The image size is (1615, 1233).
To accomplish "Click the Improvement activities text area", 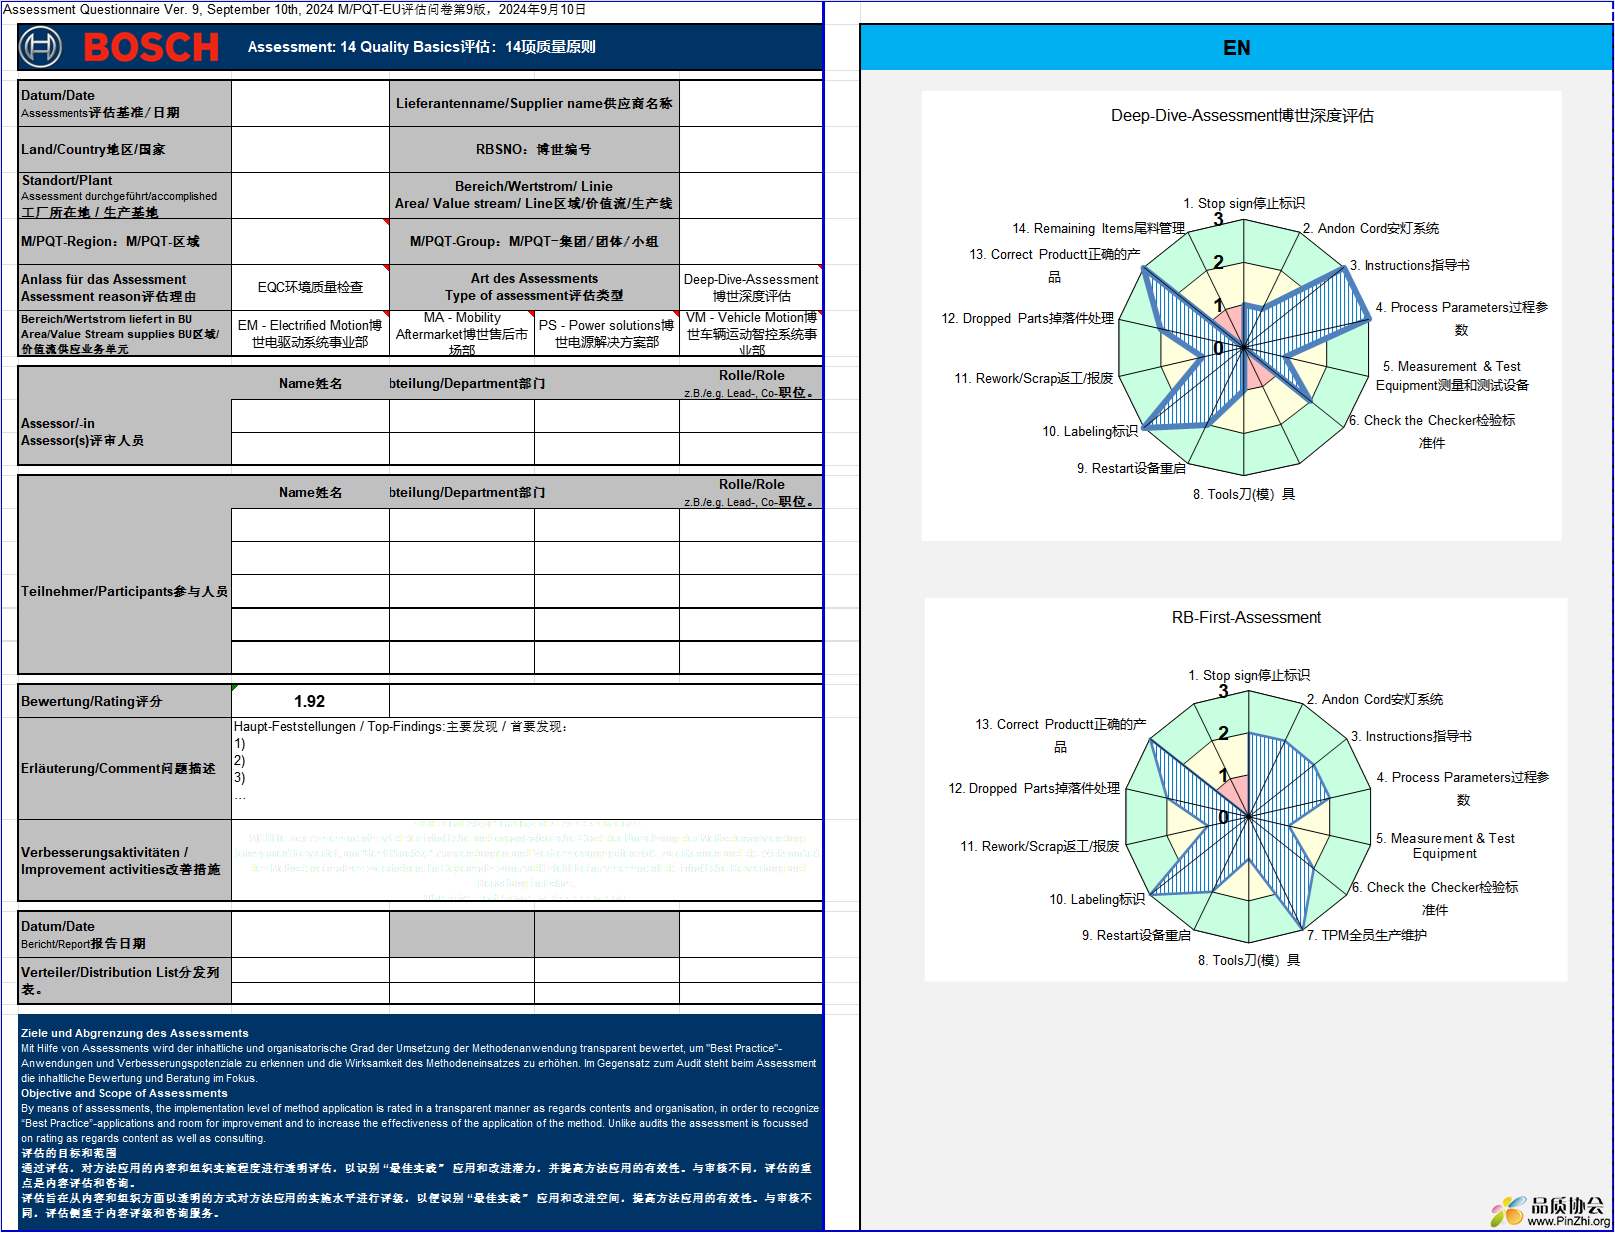I will click(527, 860).
